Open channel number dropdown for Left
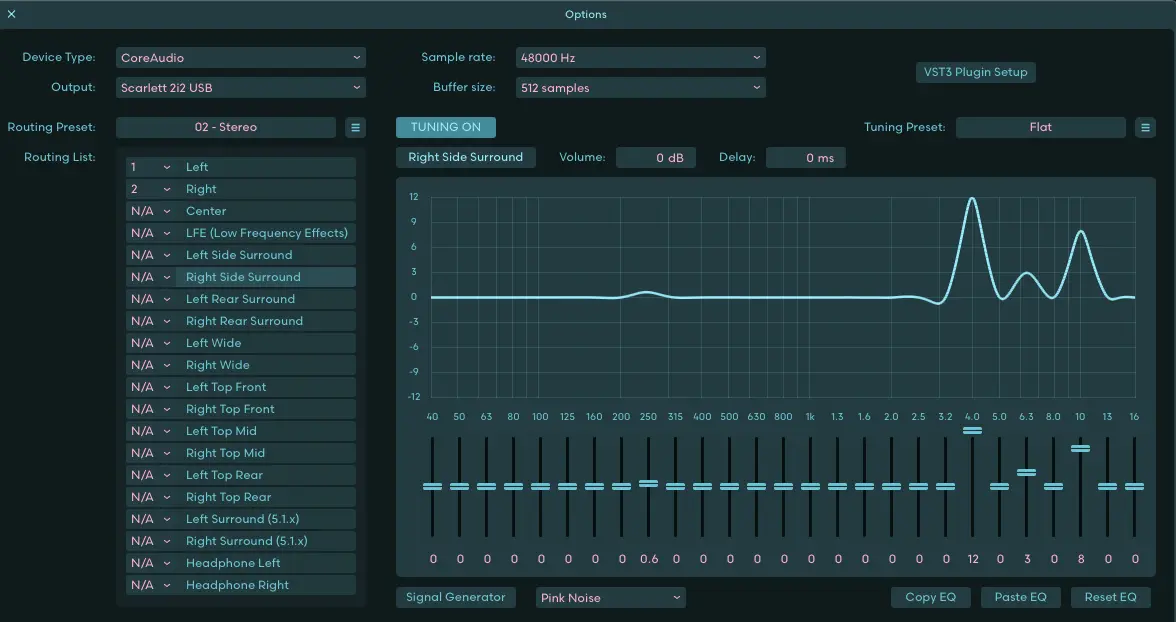Screen dimensions: 1176x622 click(150, 167)
